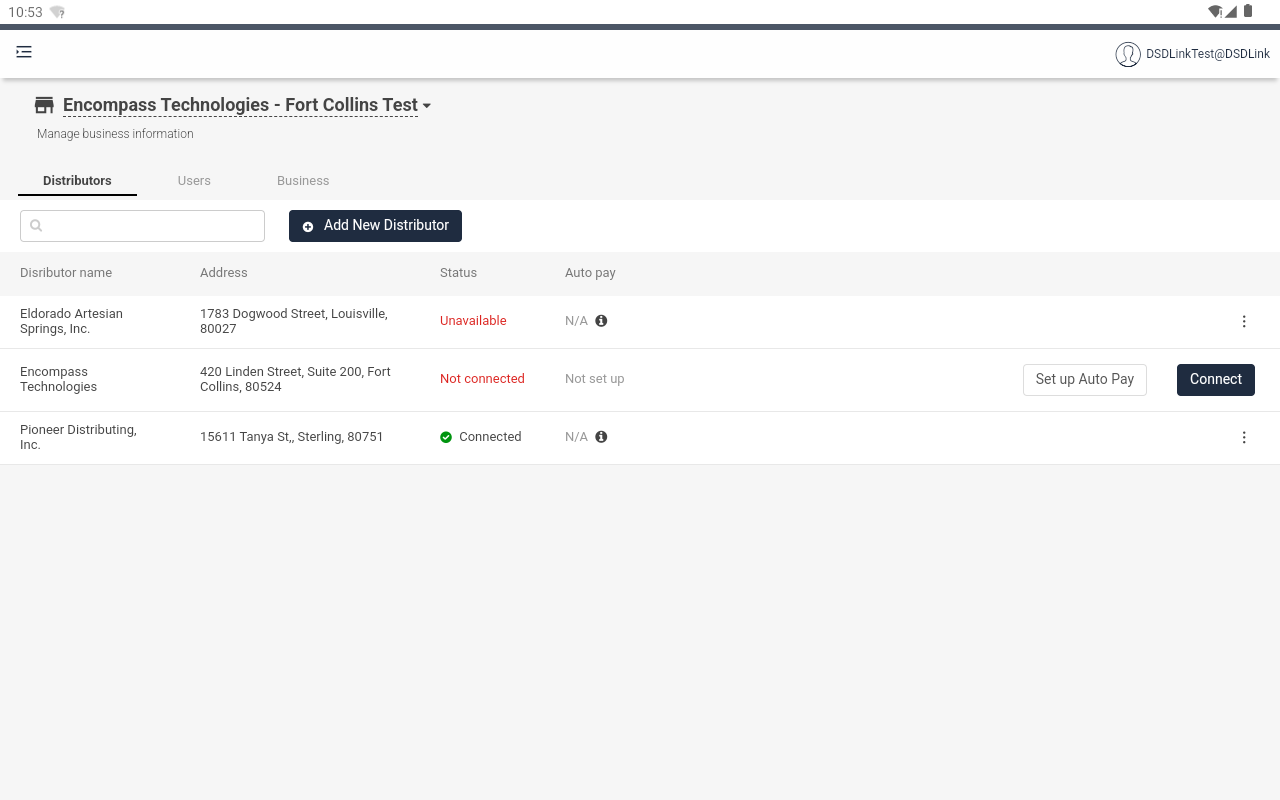Click the storefront icon beside business name

[44, 105]
